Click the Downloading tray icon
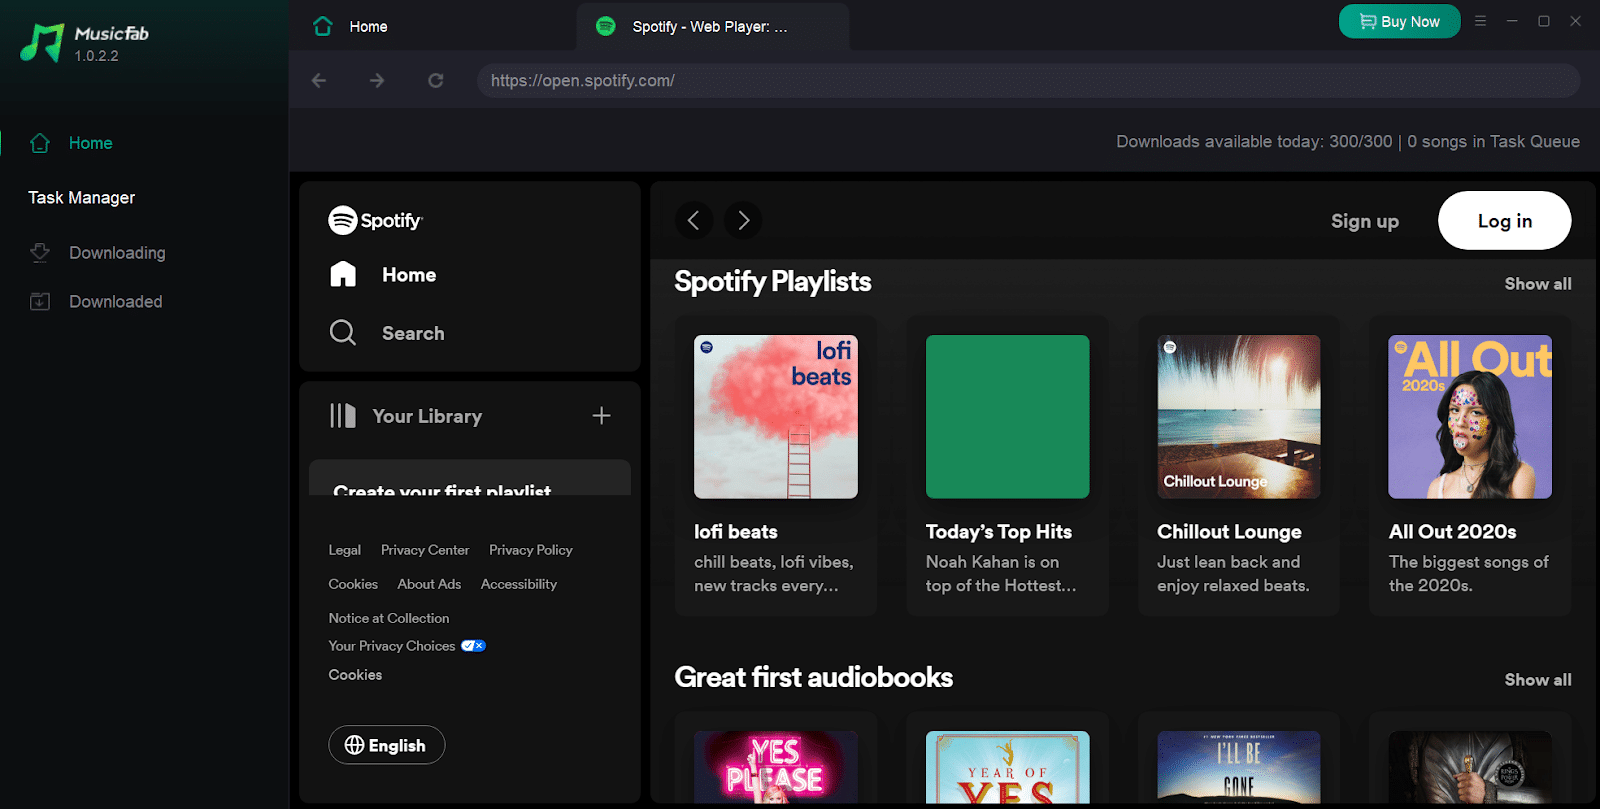 coord(40,253)
